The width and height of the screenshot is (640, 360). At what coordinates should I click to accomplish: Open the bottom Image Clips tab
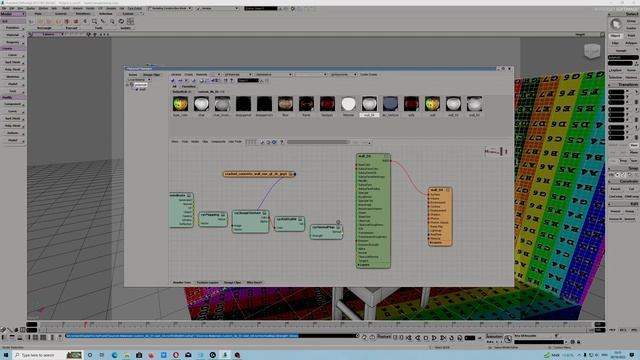pos(232,282)
